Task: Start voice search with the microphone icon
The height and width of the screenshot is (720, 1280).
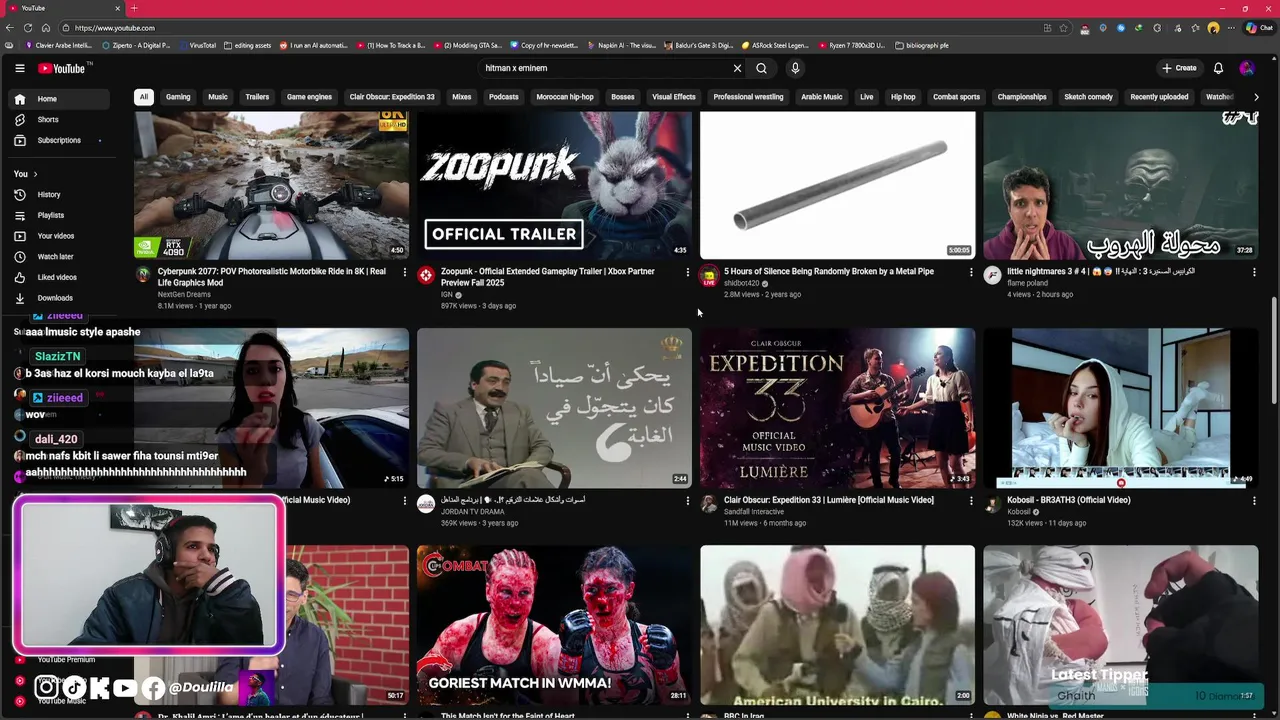Action: tap(795, 68)
